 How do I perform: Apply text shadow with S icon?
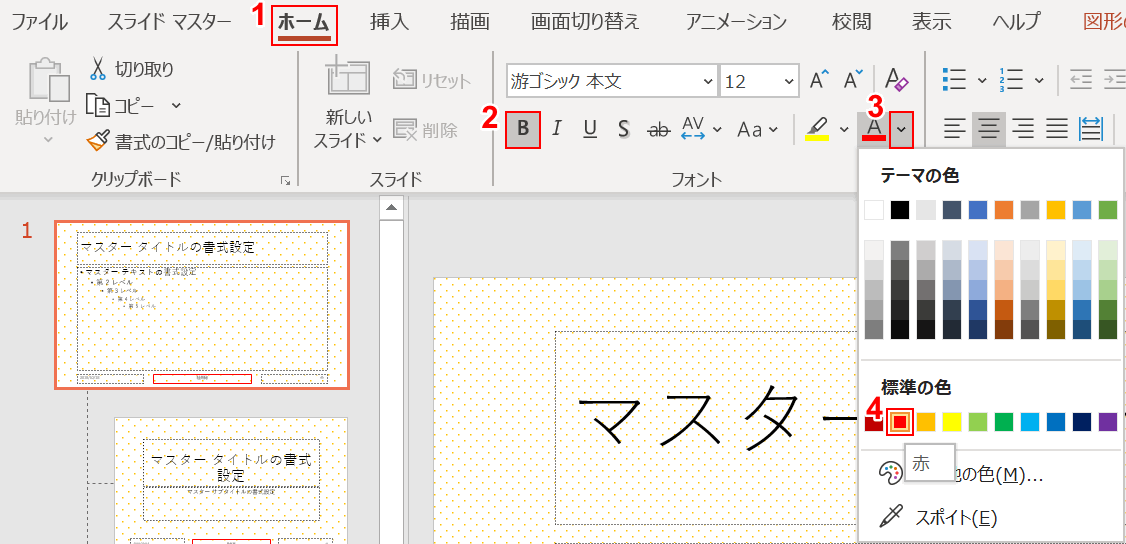624,129
